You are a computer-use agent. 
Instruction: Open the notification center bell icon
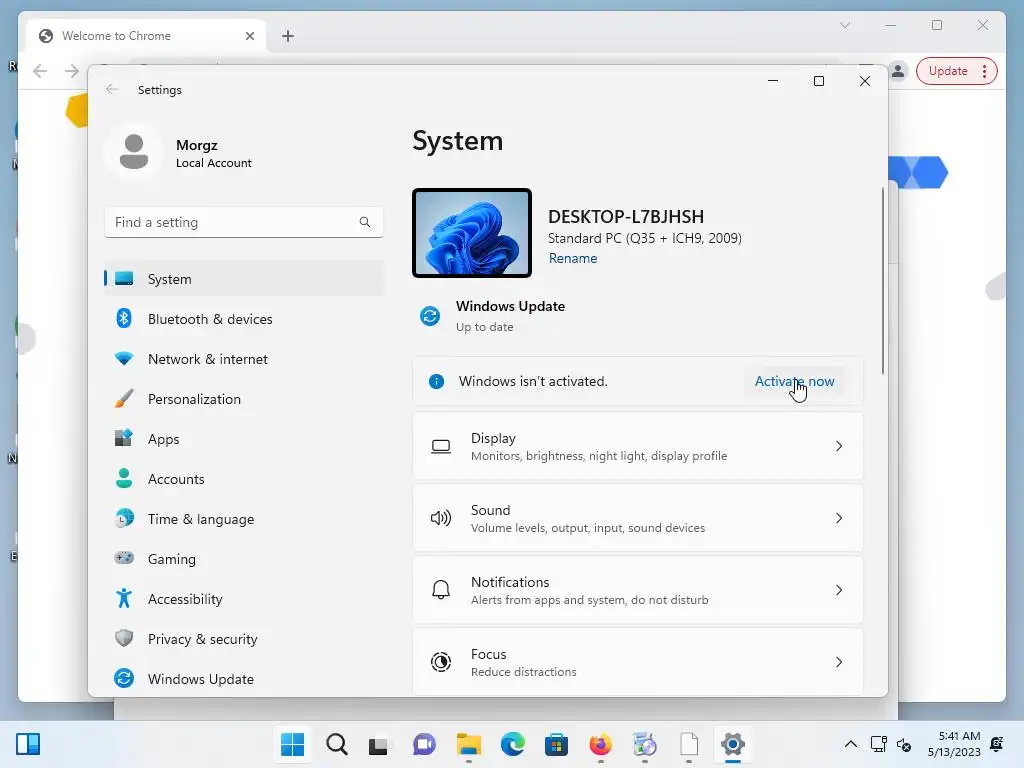pos(997,744)
